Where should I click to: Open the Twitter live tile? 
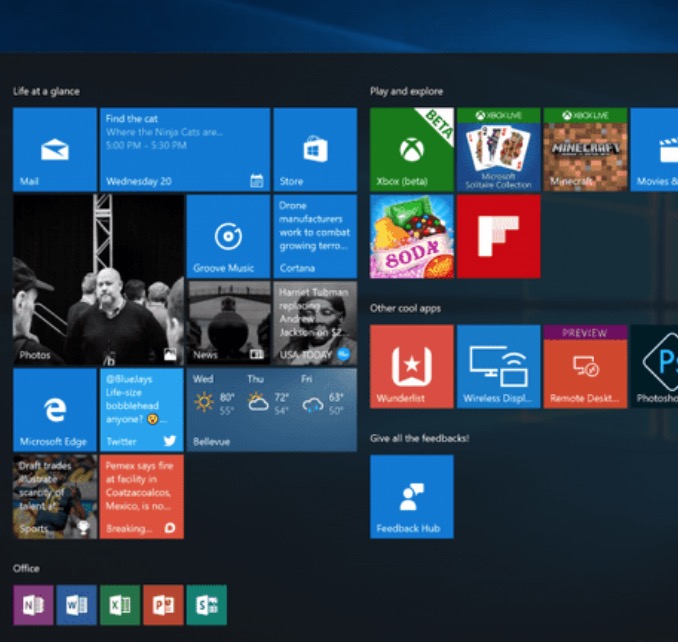click(x=141, y=409)
